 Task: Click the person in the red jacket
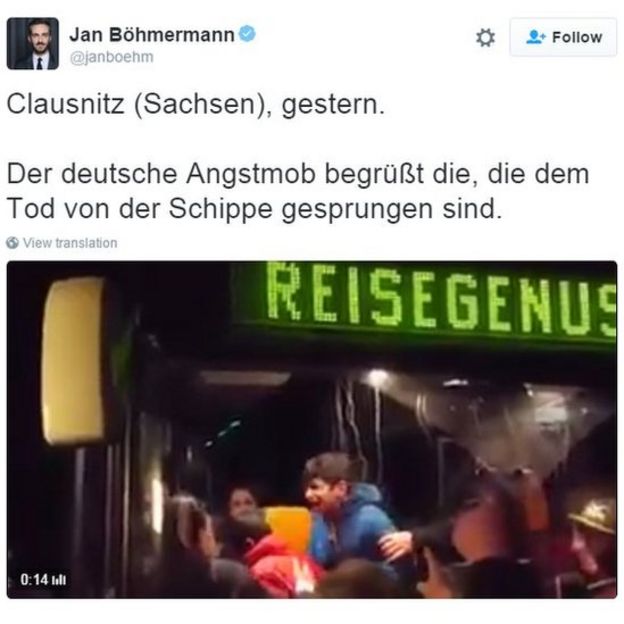point(281,565)
